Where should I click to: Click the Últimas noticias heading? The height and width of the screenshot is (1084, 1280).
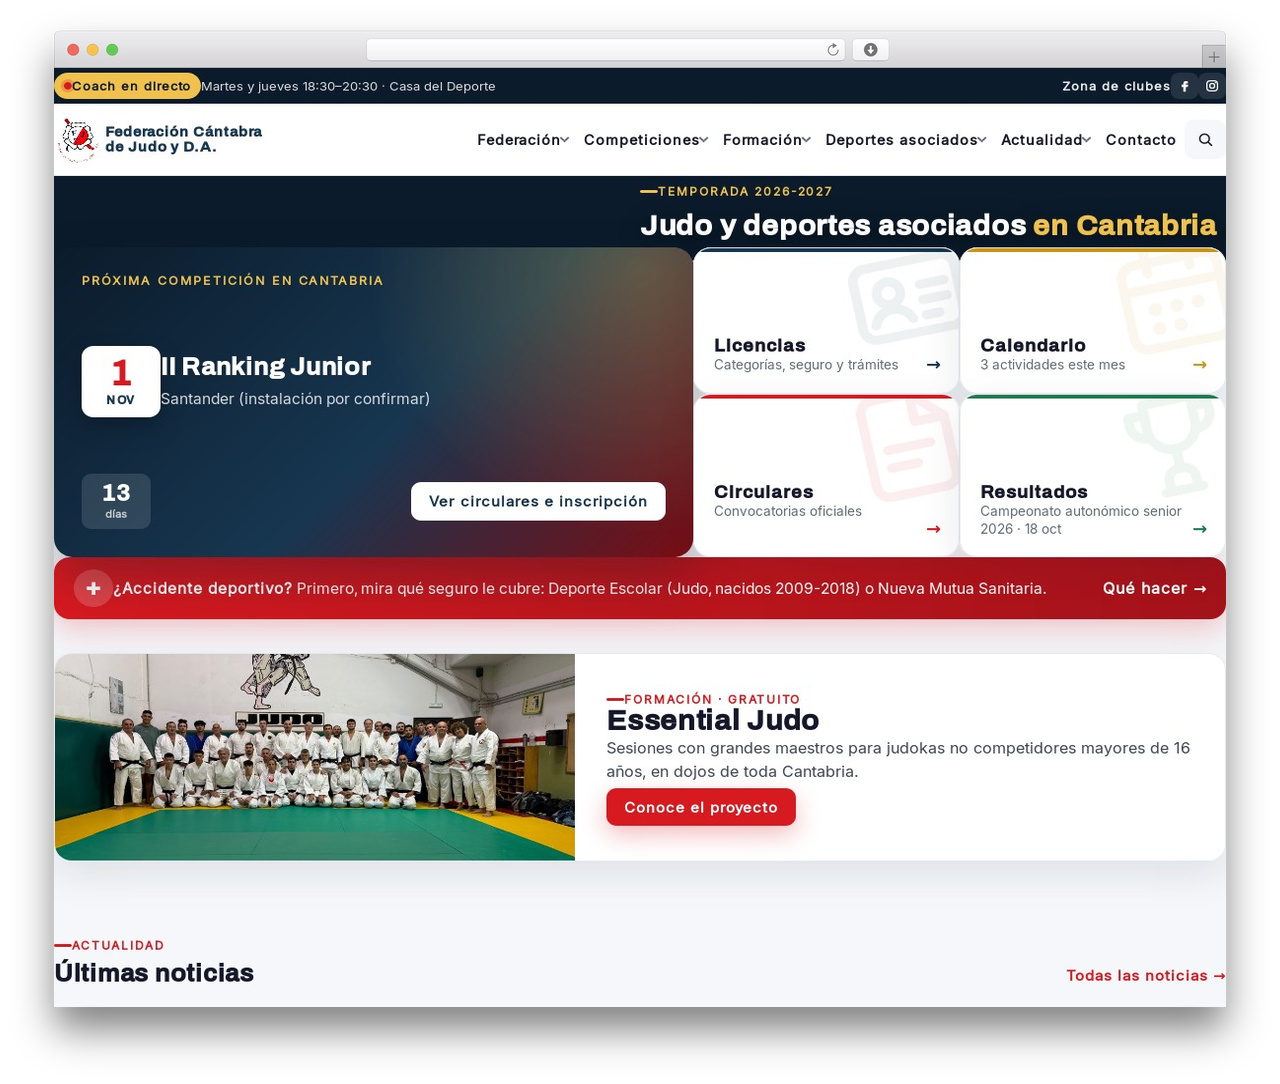(154, 973)
